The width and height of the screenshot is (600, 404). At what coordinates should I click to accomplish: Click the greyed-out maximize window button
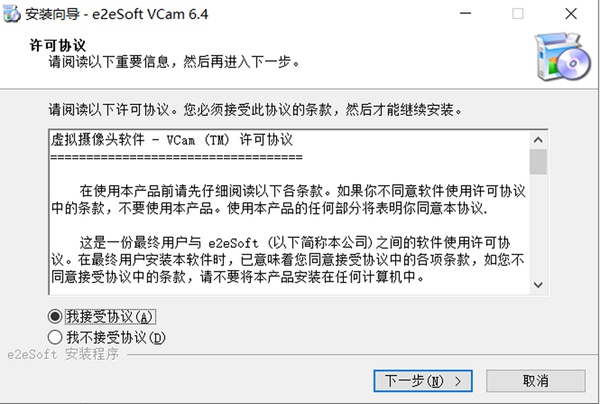coord(518,14)
